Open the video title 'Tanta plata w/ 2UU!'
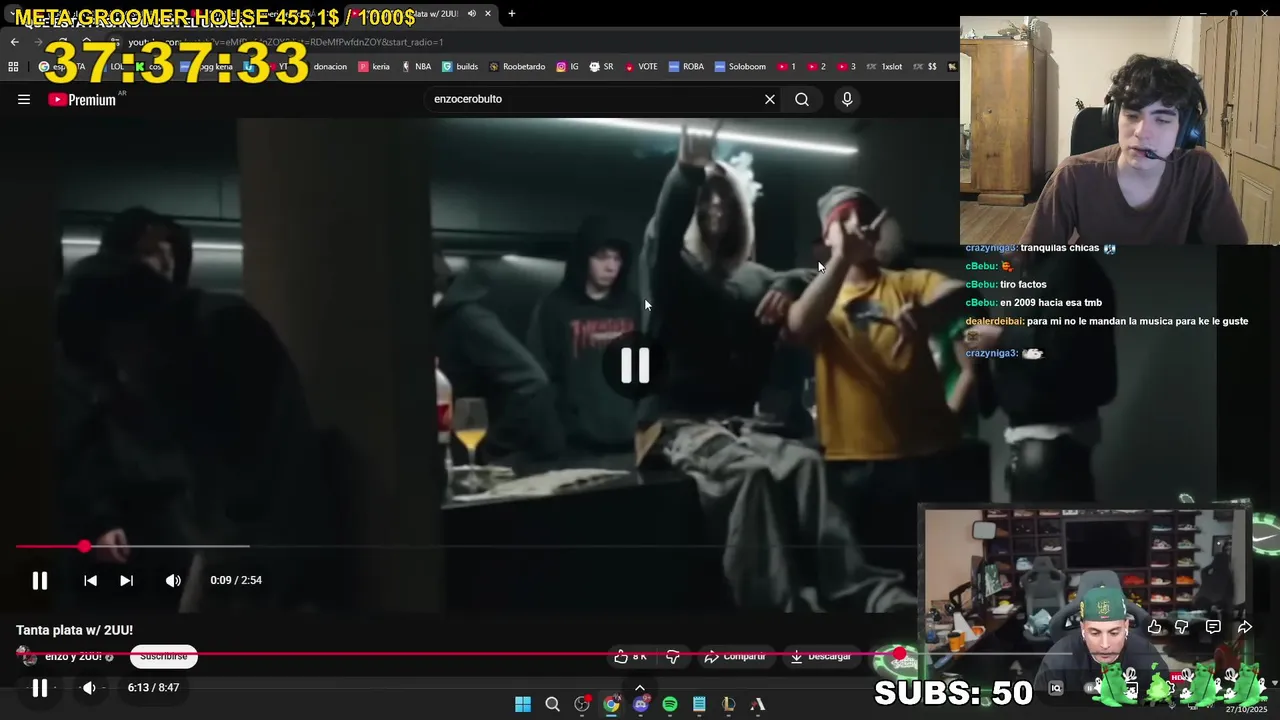The height and width of the screenshot is (720, 1280). [x=74, y=630]
